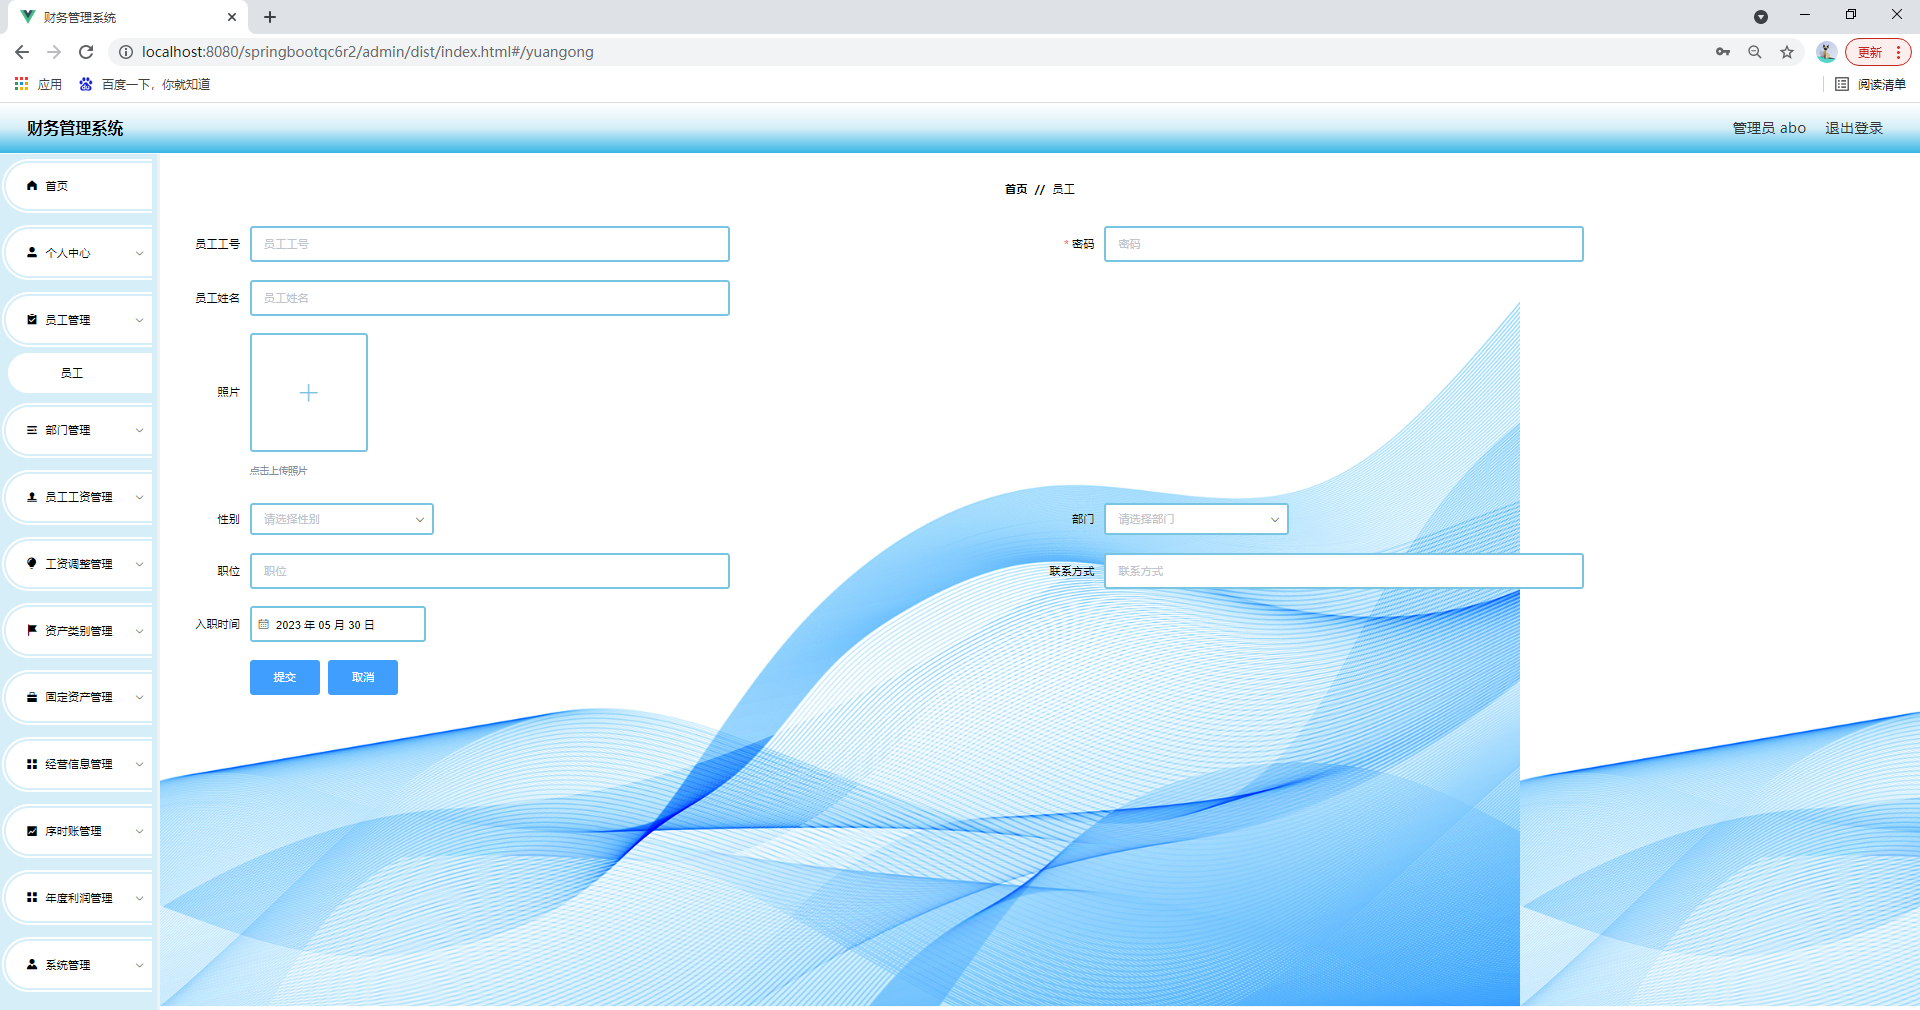Expand the 个人中心 sidebar menu

pos(80,253)
